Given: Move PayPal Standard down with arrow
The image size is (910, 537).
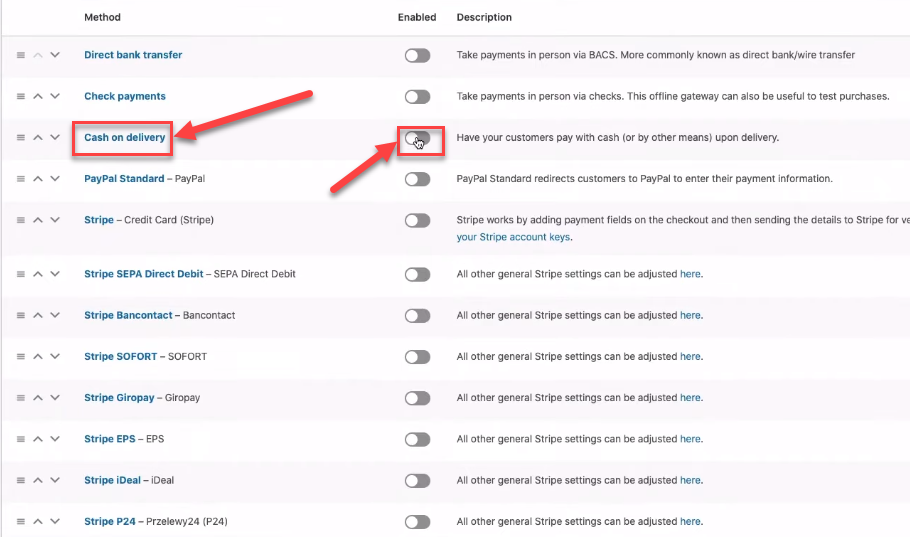Looking at the screenshot, I should [55, 179].
